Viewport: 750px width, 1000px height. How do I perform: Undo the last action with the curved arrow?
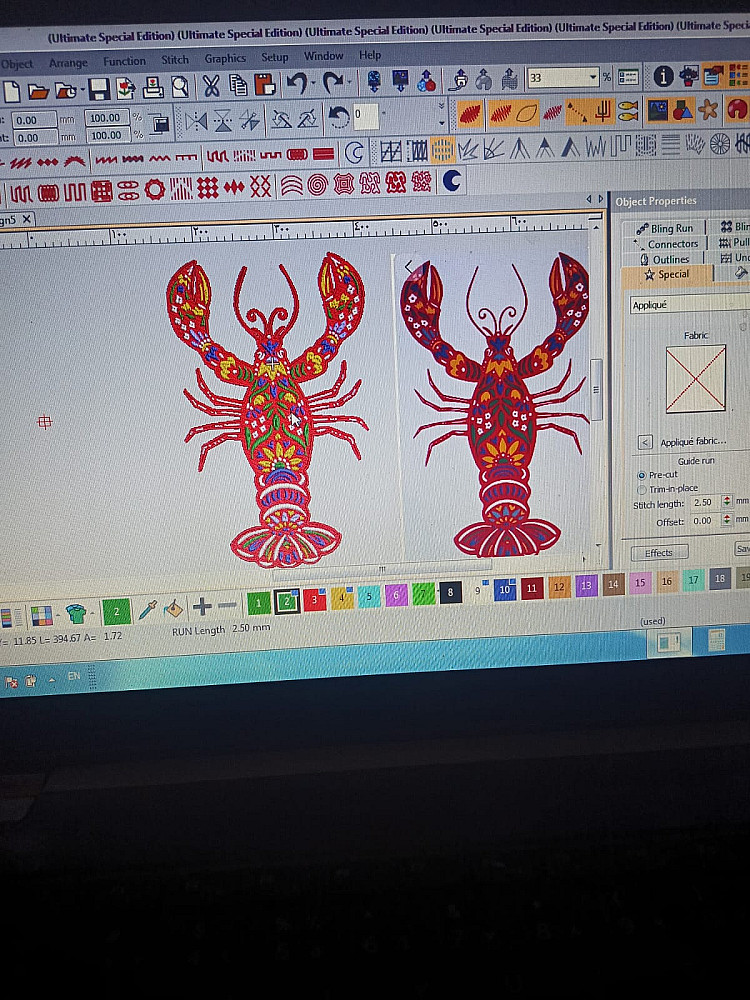(297, 84)
